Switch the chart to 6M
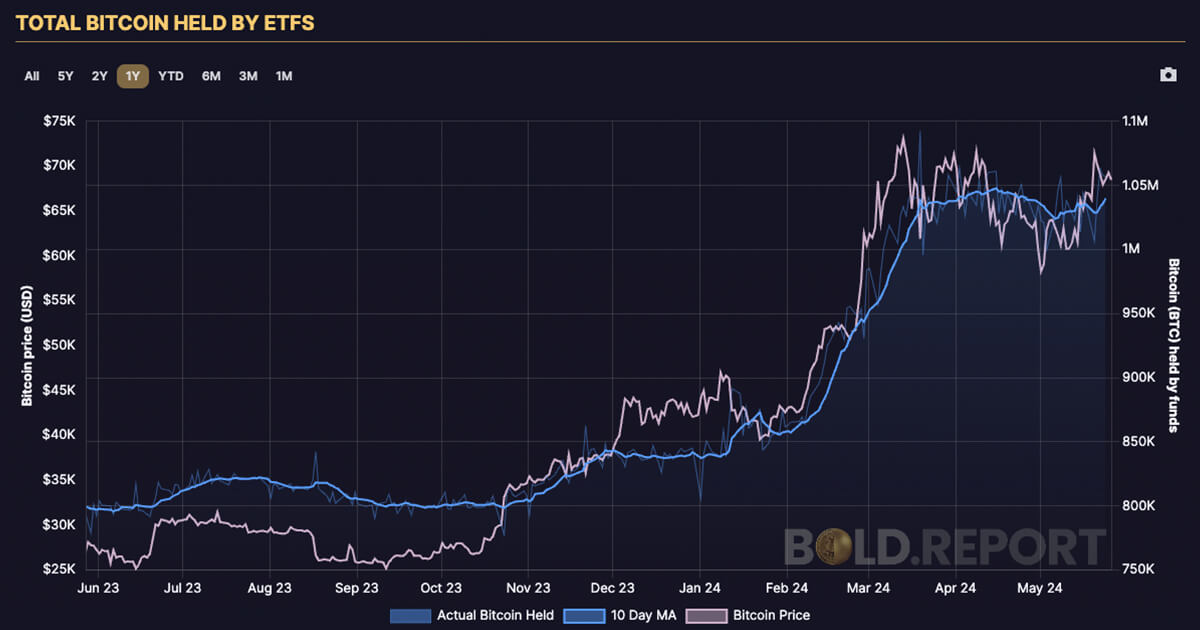The width and height of the screenshot is (1200, 630). tap(211, 76)
